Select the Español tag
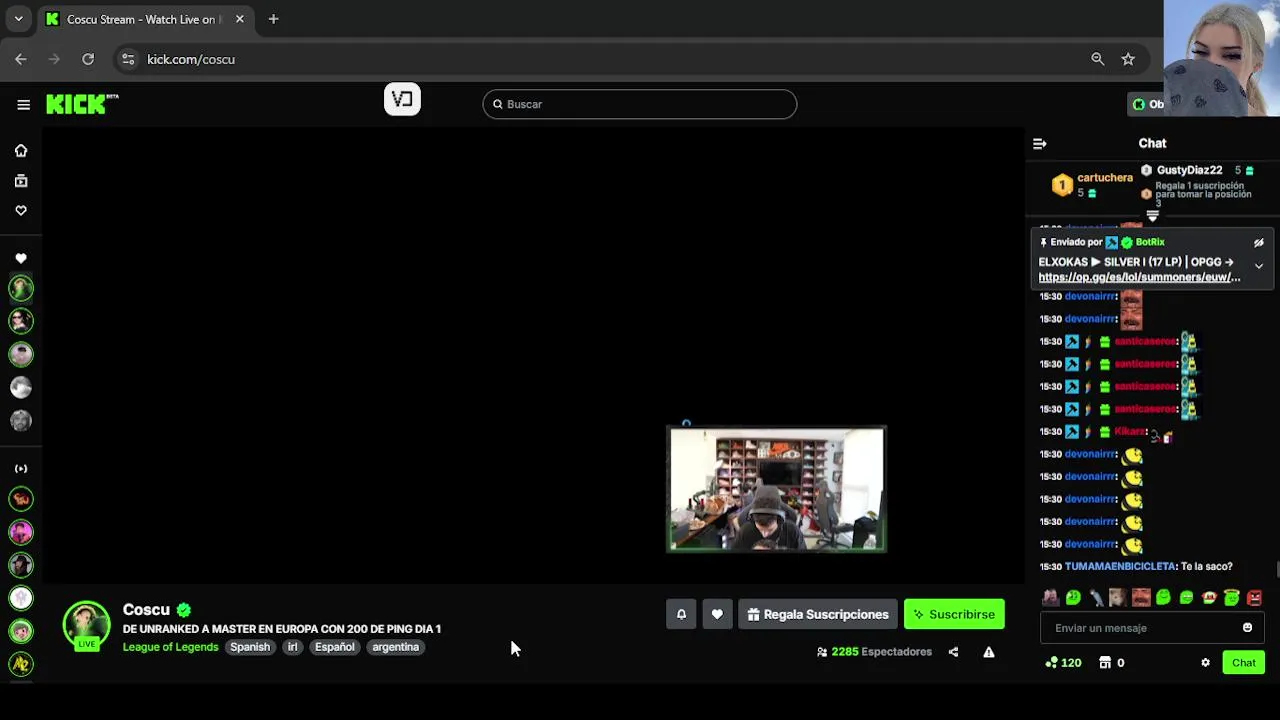The height and width of the screenshot is (720, 1280). pyautogui.click(x=335, y=647)
